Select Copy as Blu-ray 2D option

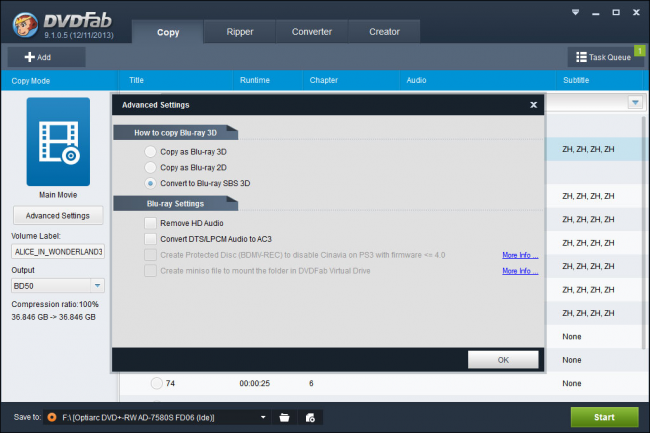[150, 167]
